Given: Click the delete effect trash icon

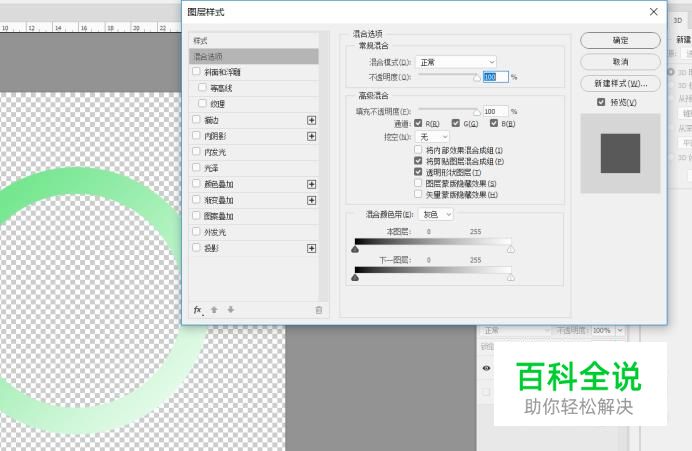Looking at the screenshot, I should click(319, 310).
